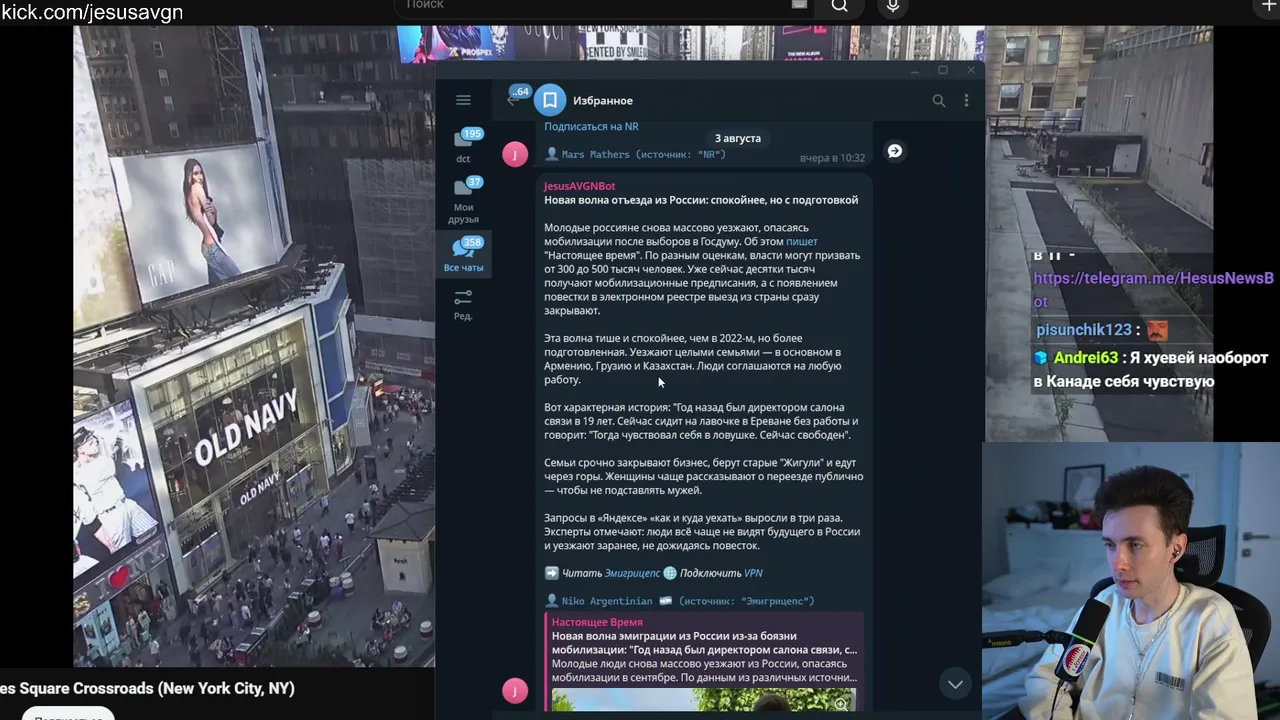1280x720 pixels.
Task: Click the Mars Mathers source signature
Action: click(x=635, y=154)
